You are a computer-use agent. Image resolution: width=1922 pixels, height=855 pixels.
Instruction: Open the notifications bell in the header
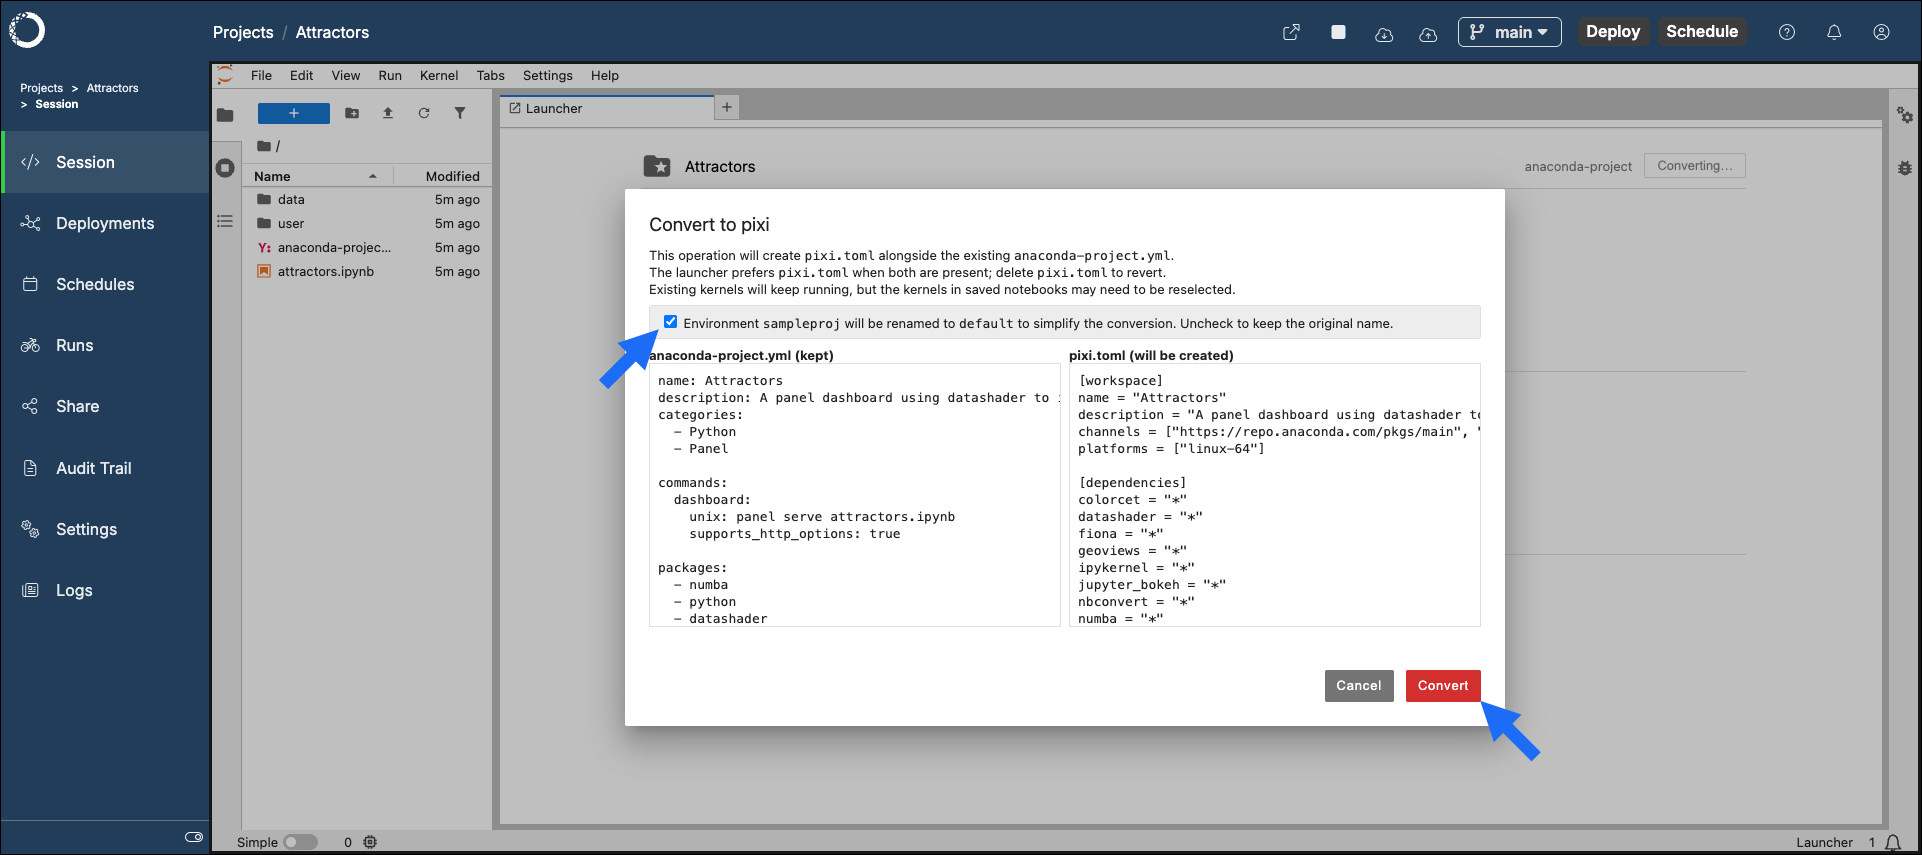tap(1834, 32)
